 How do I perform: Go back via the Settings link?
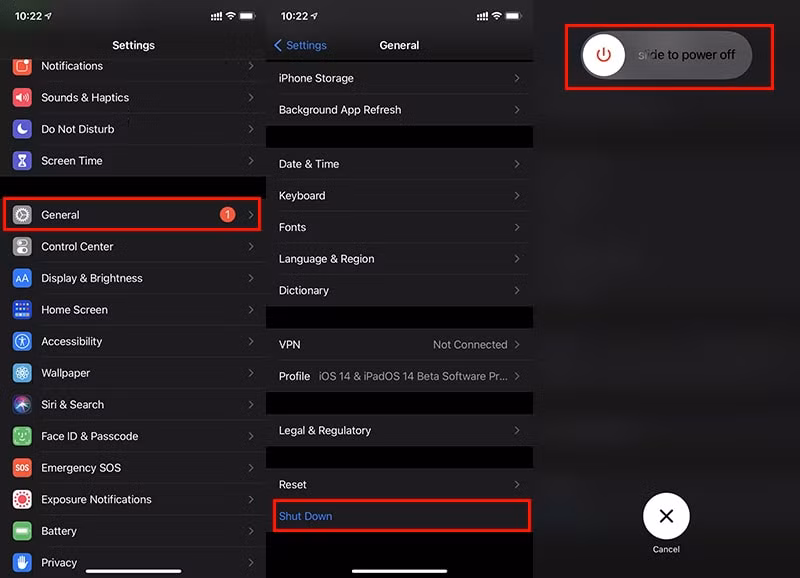pos(306,45)
